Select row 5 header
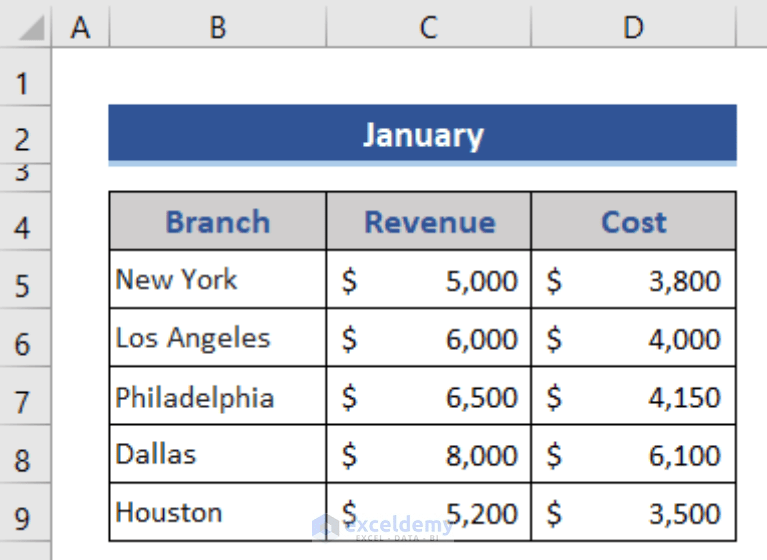 tap(25, 279)
